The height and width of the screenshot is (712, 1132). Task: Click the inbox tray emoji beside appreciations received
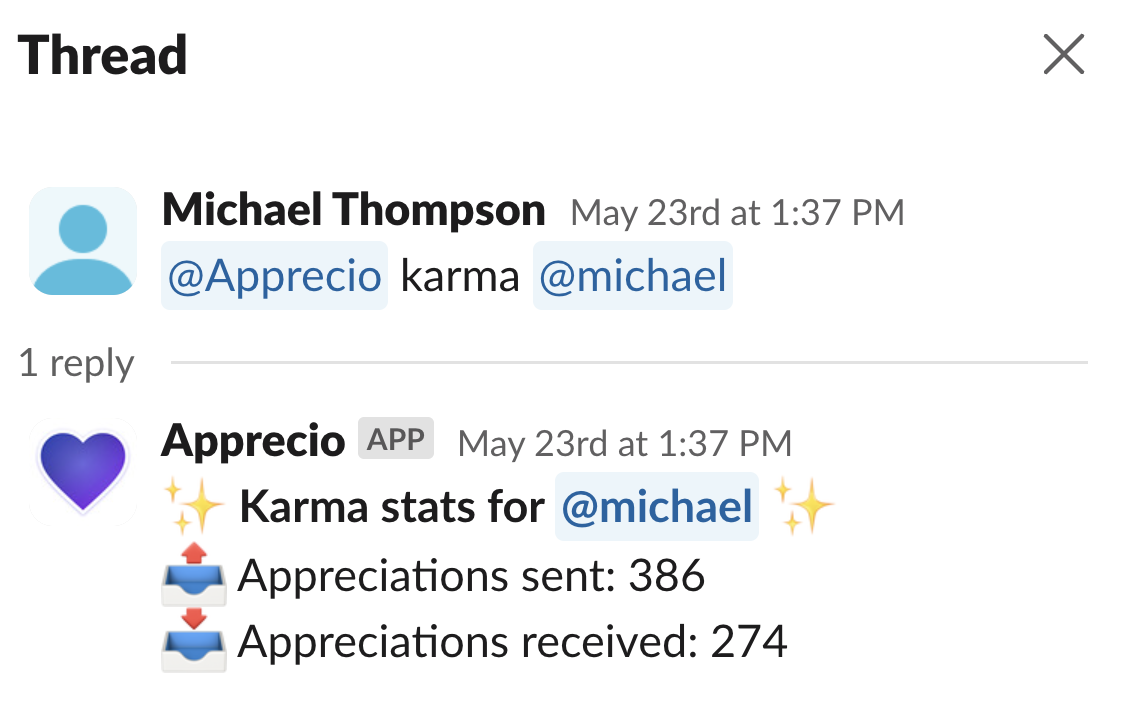click(x=193, y=646)
